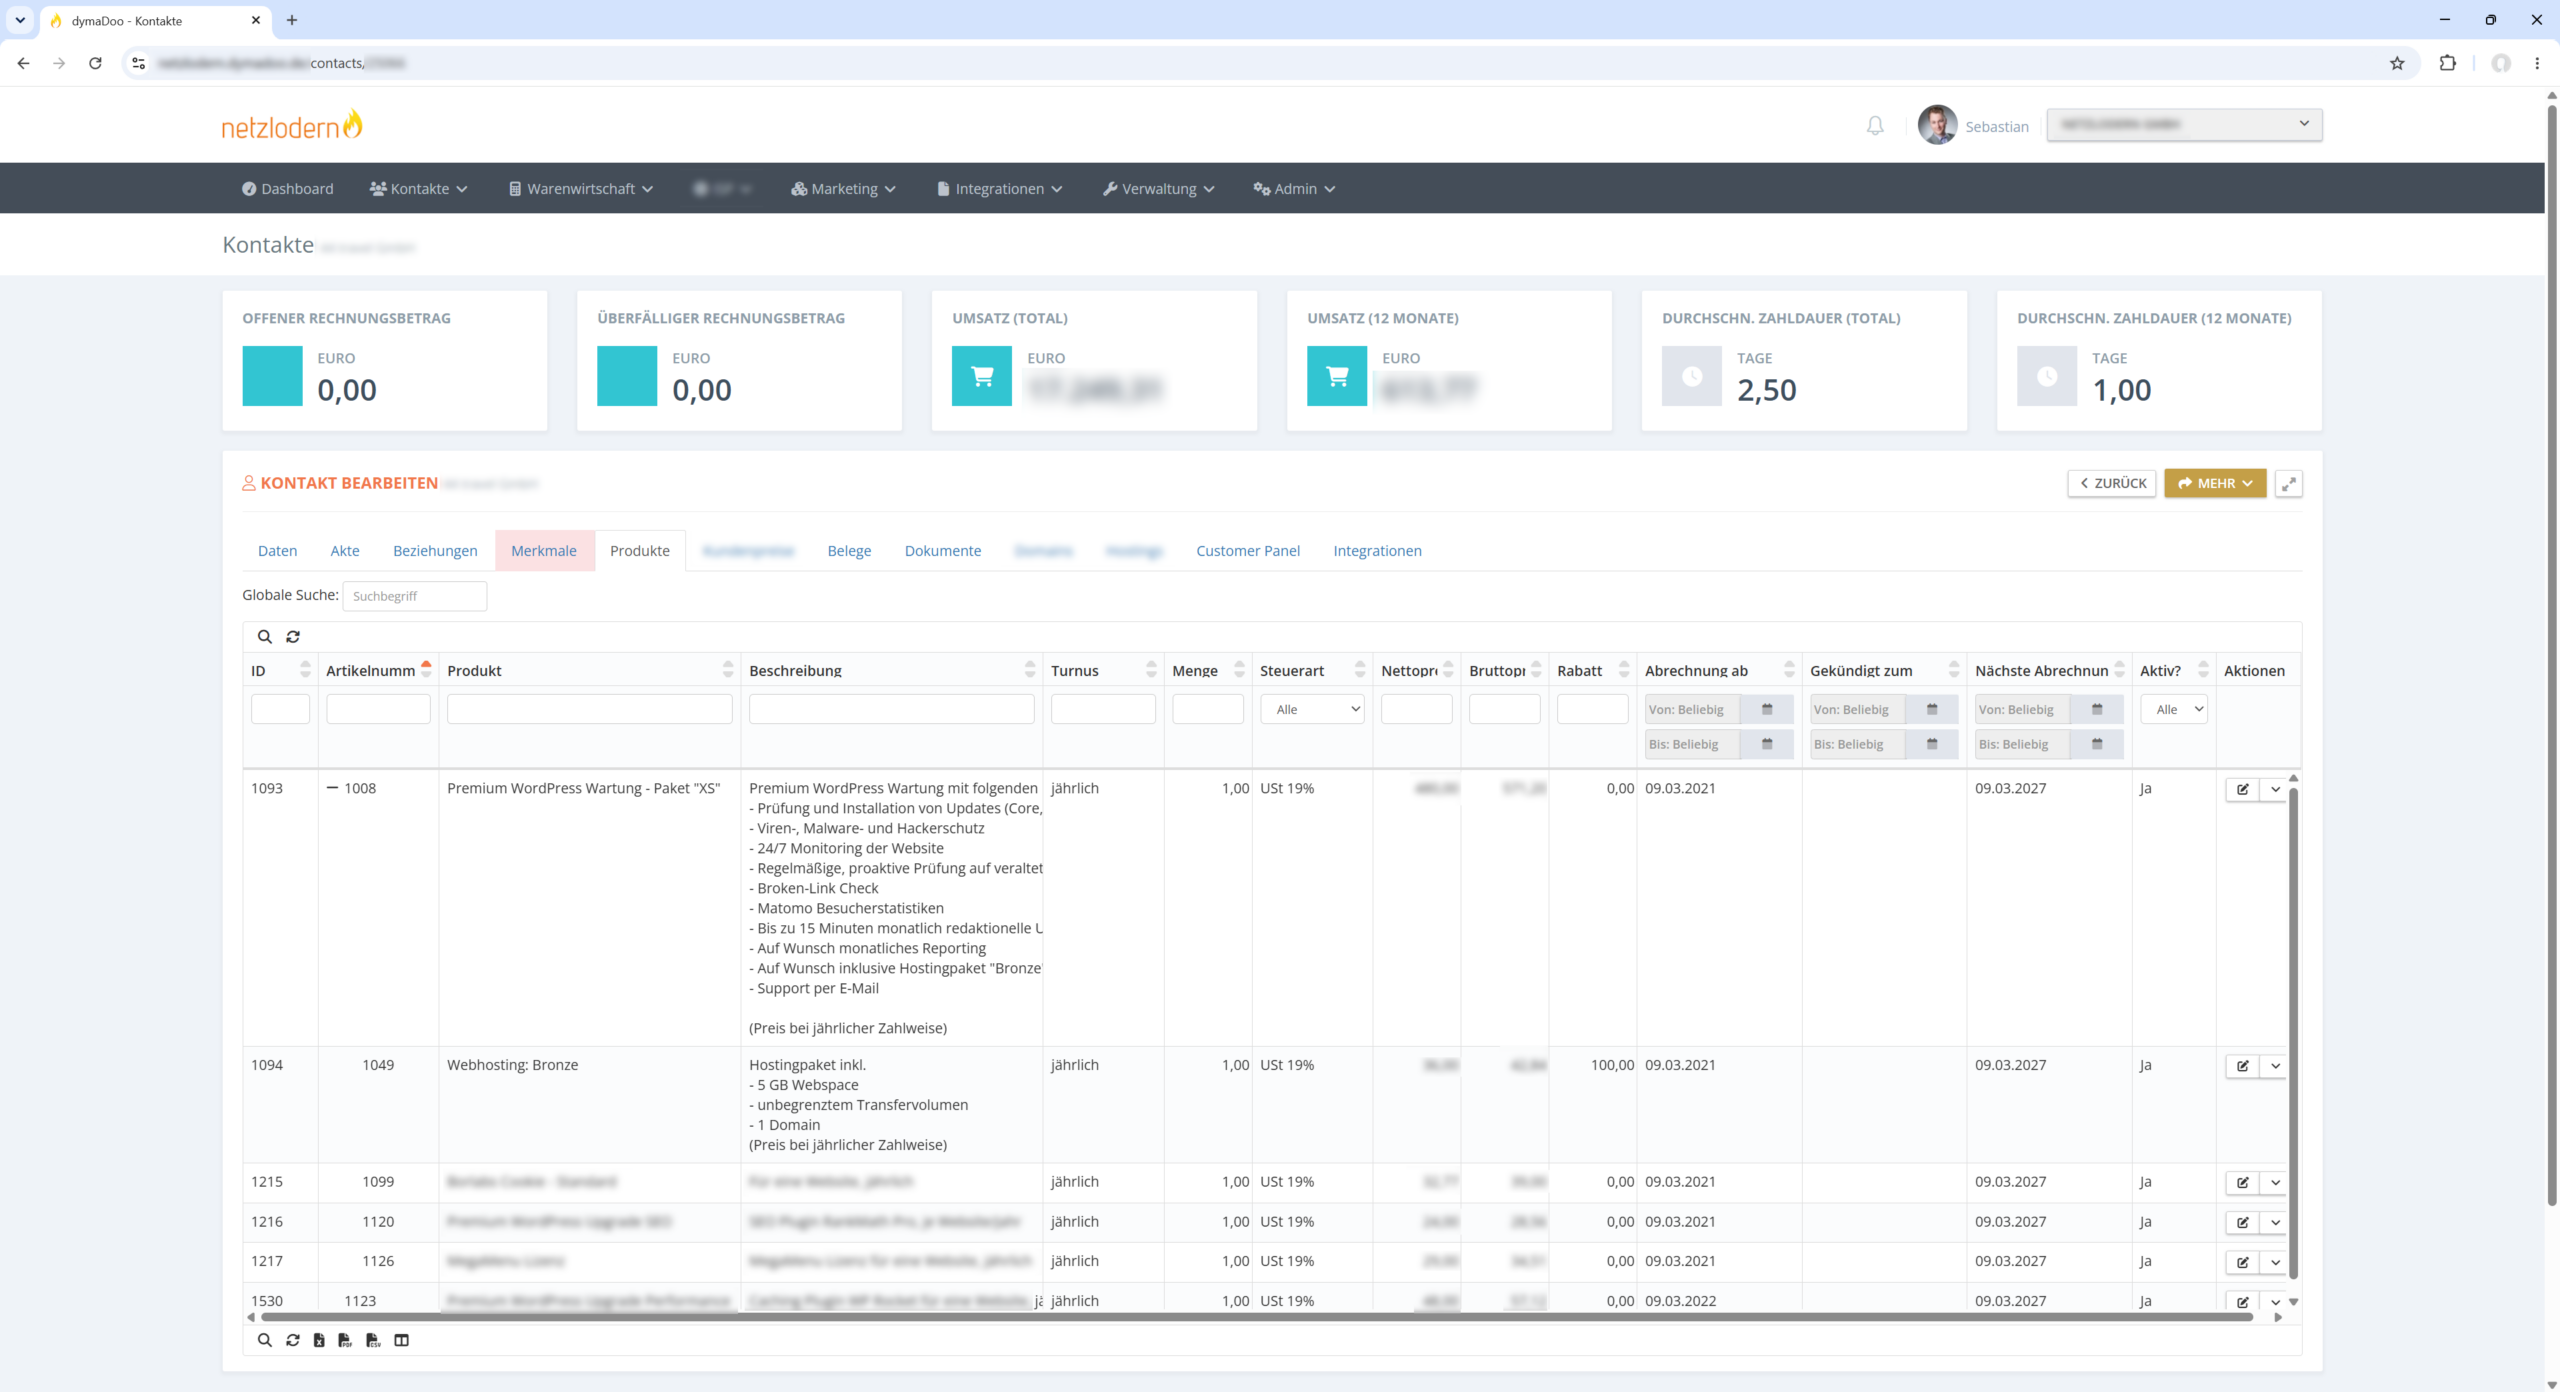Open the Marketing menu

coord(843,189)
